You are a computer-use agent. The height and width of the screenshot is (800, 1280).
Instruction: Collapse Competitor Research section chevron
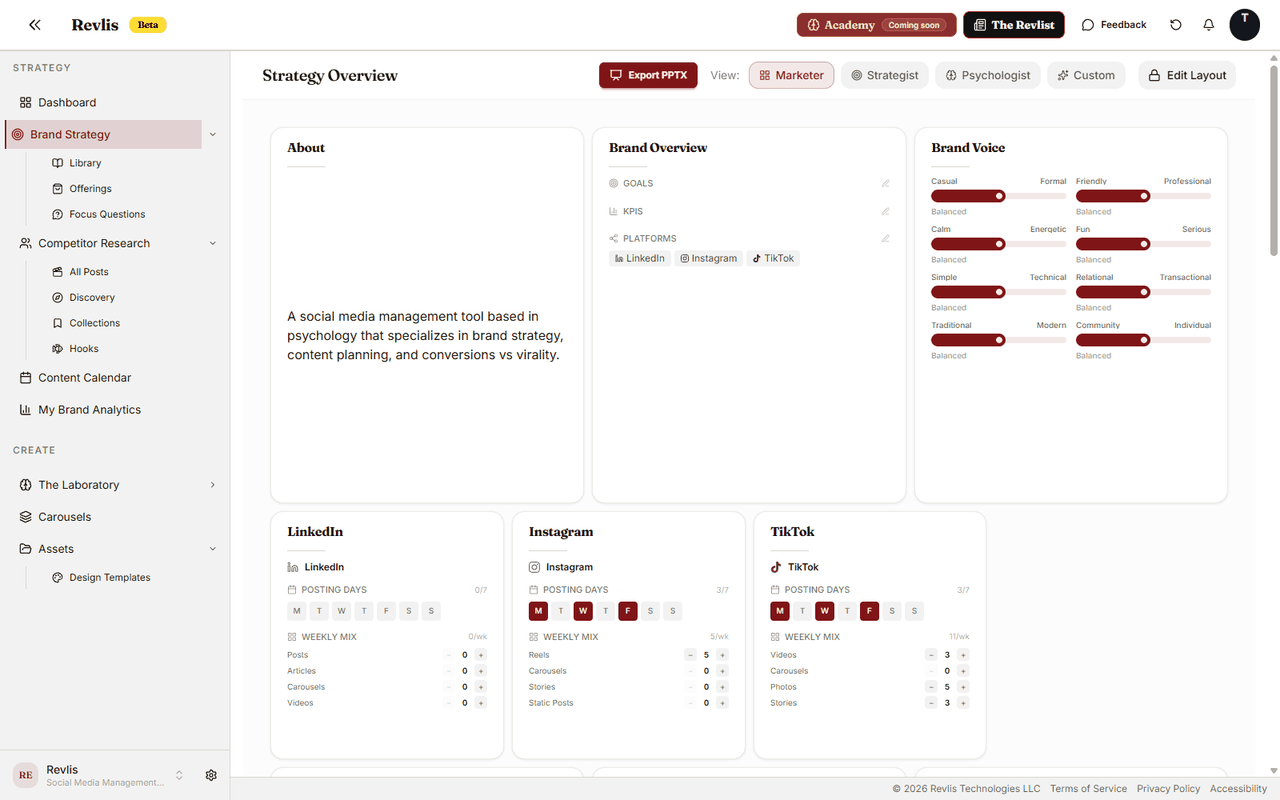pos(212,243)
